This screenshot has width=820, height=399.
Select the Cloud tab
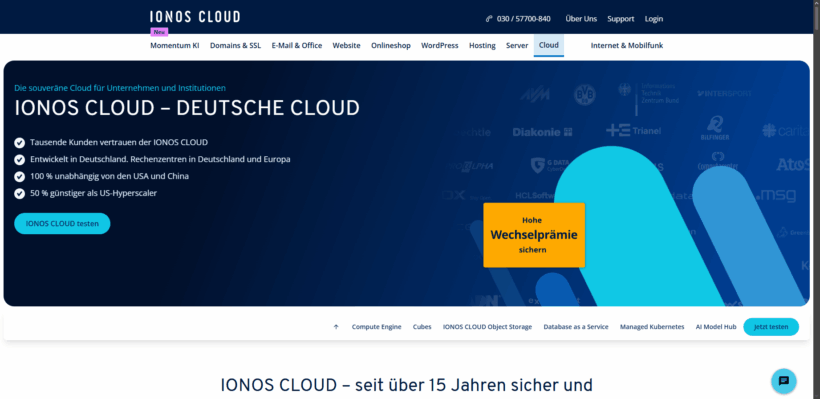tap(549, 45)
